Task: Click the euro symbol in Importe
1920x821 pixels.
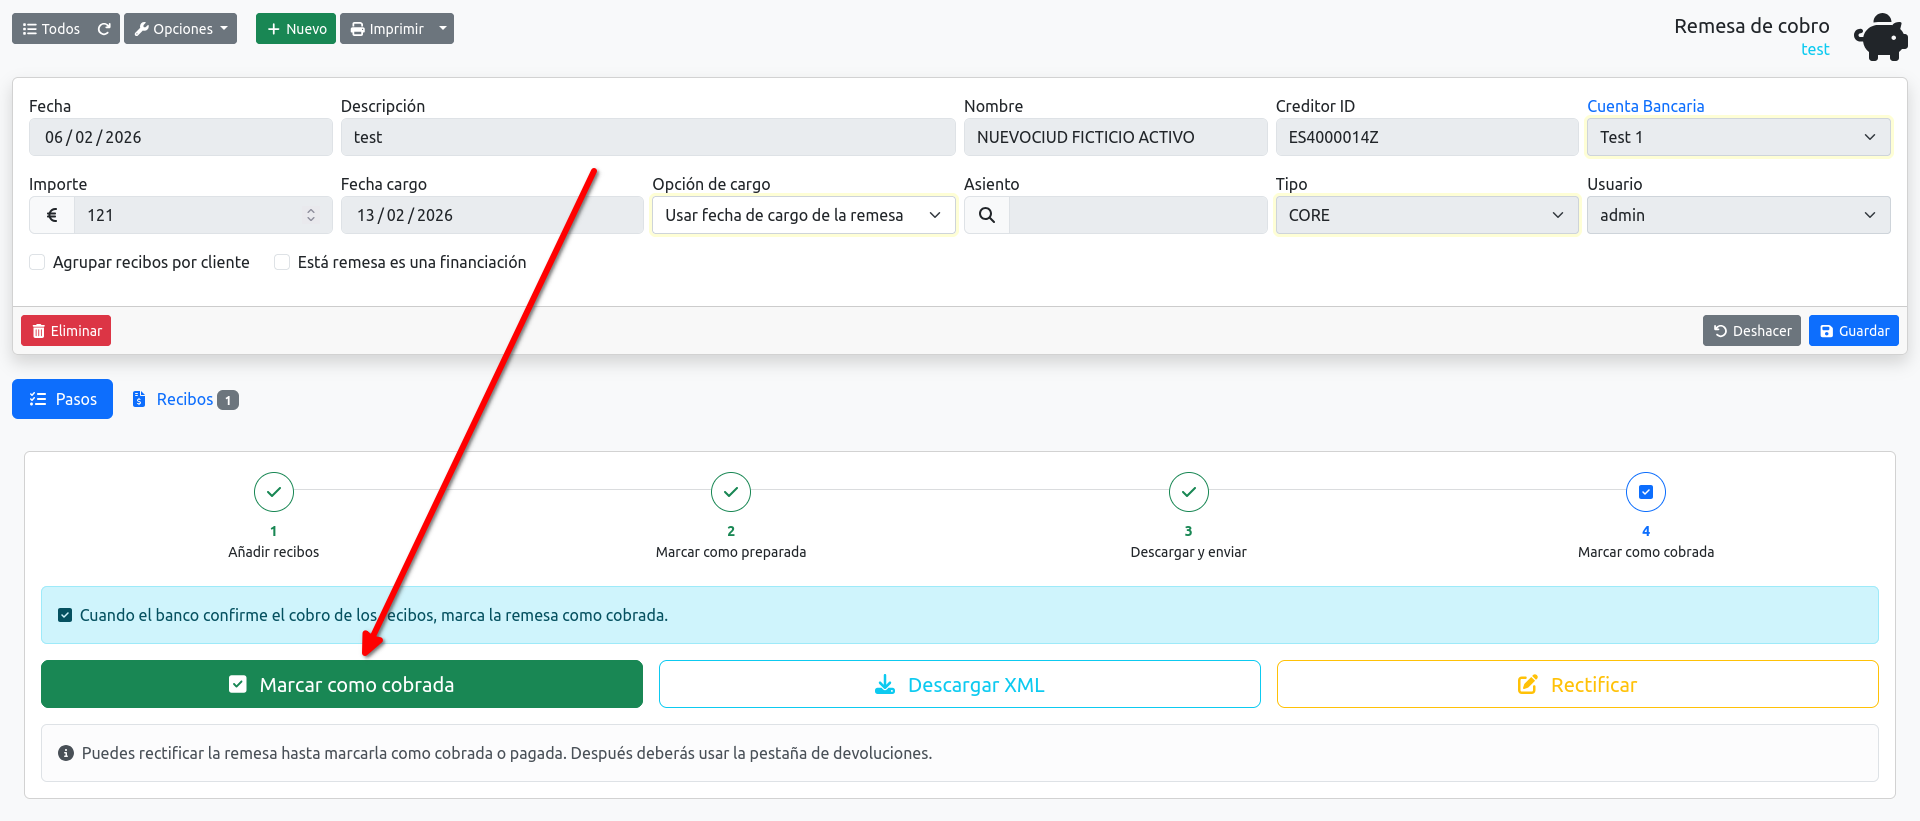Action: click(52, 215)
